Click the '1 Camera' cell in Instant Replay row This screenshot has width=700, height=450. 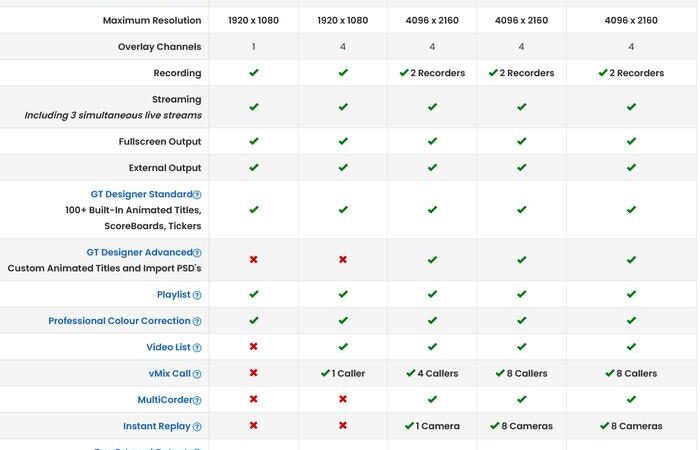tap(432, 426)
